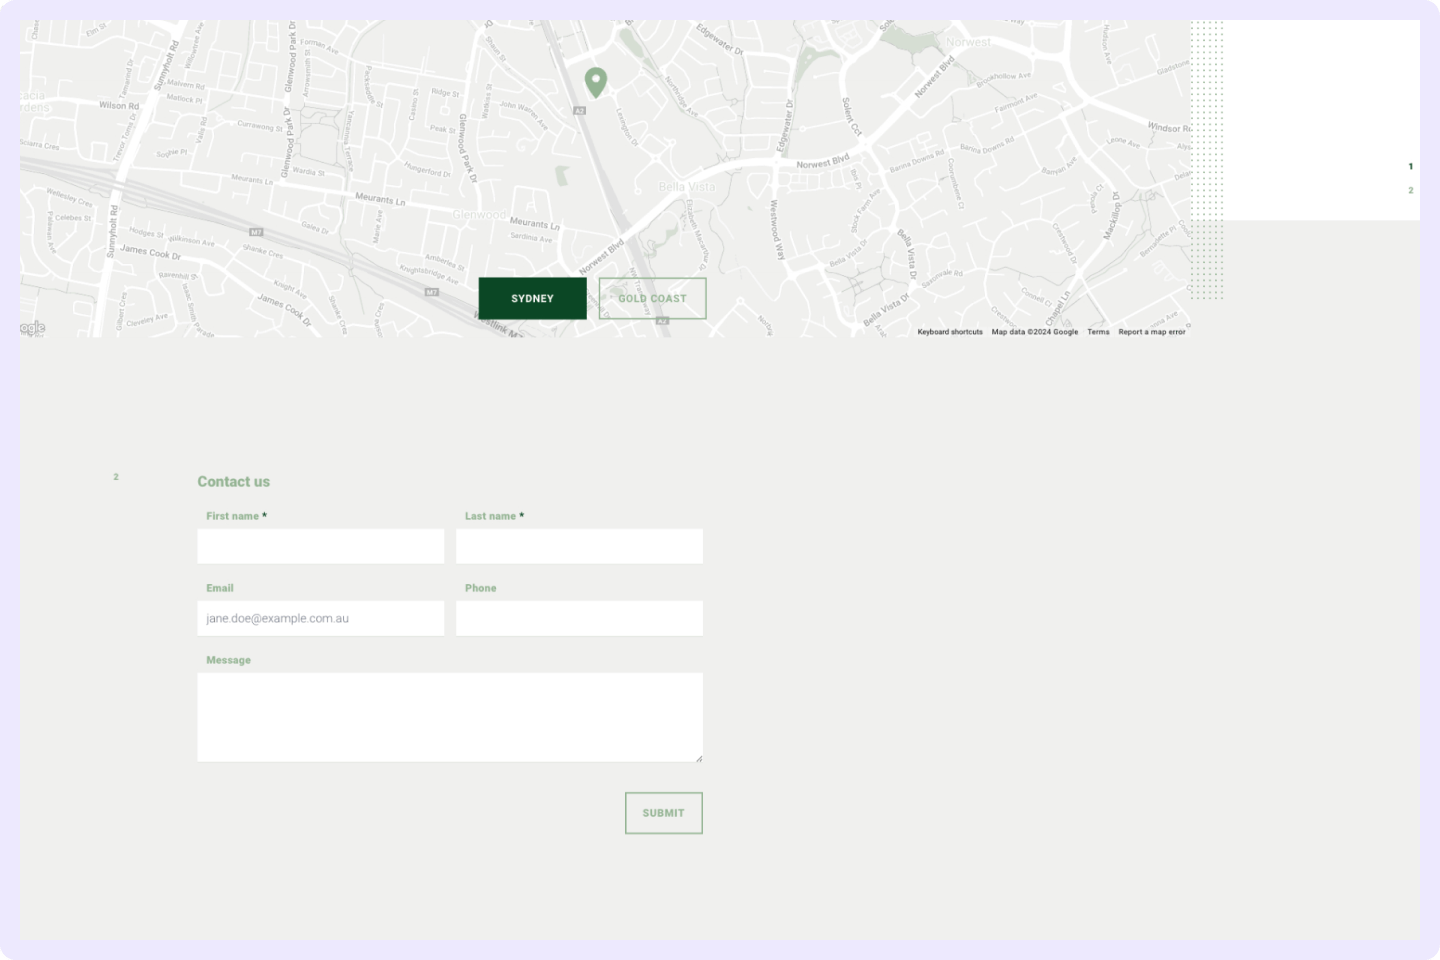Image resolution: width=1440 pixels, height=960 pixels.
Task: Click Report a map error link
Action: (1151, 332)
